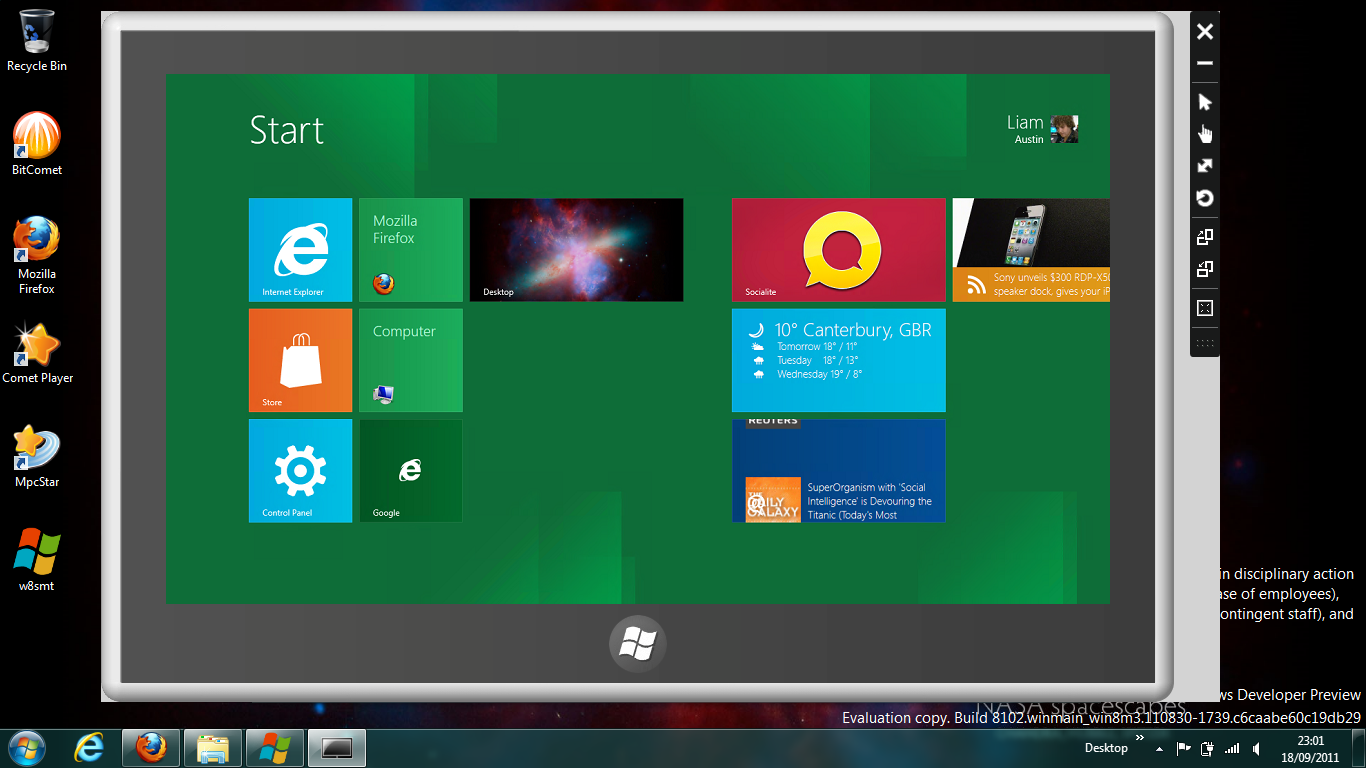The height and width of the screenshot is (768, 1366).
Task: Open the Action Center flag dropdown
Action: point(1183,747)
